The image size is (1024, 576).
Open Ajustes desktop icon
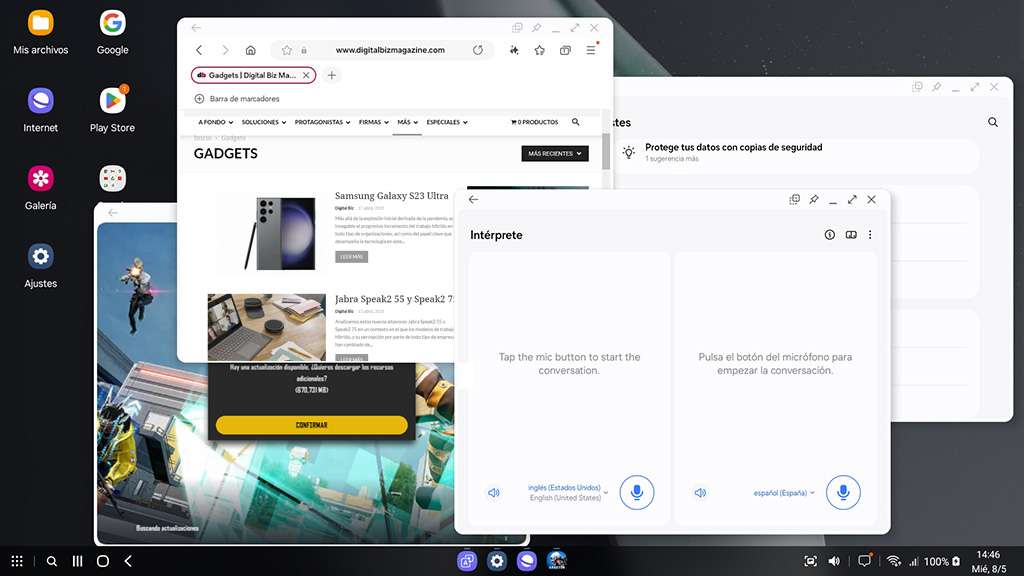click(x=40, y=256)
